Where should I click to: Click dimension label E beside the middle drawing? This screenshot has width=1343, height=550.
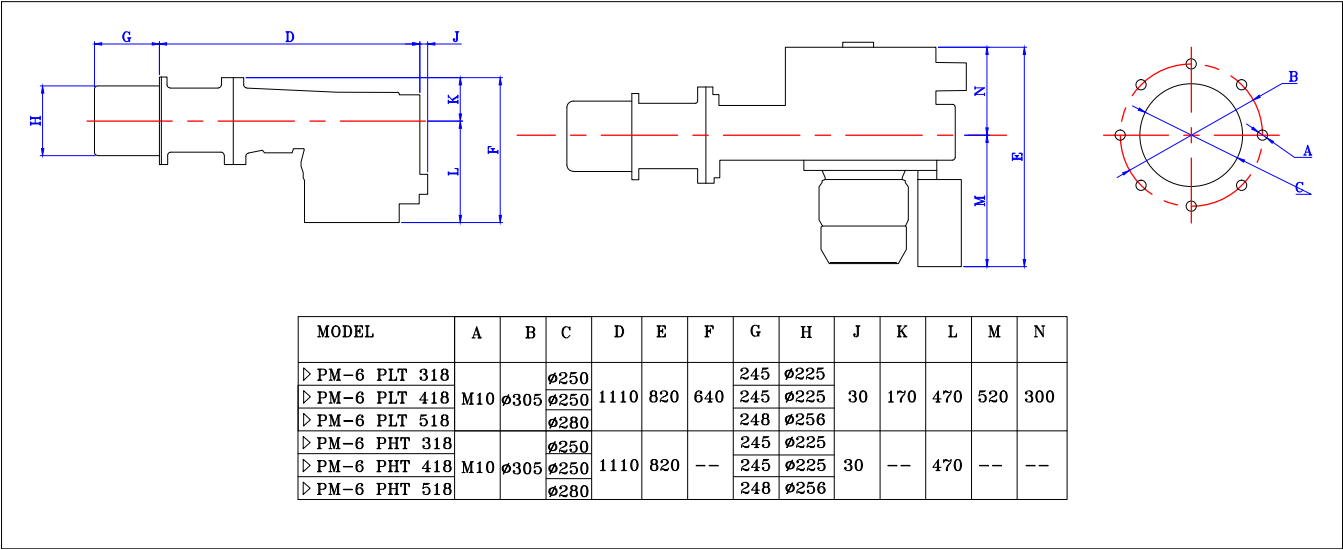[x=1018, y=156]
